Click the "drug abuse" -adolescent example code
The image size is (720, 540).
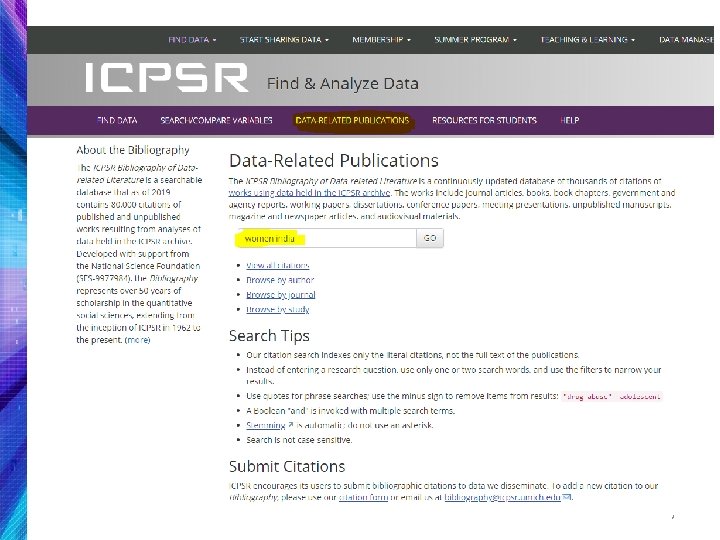(x=611, y=396)
